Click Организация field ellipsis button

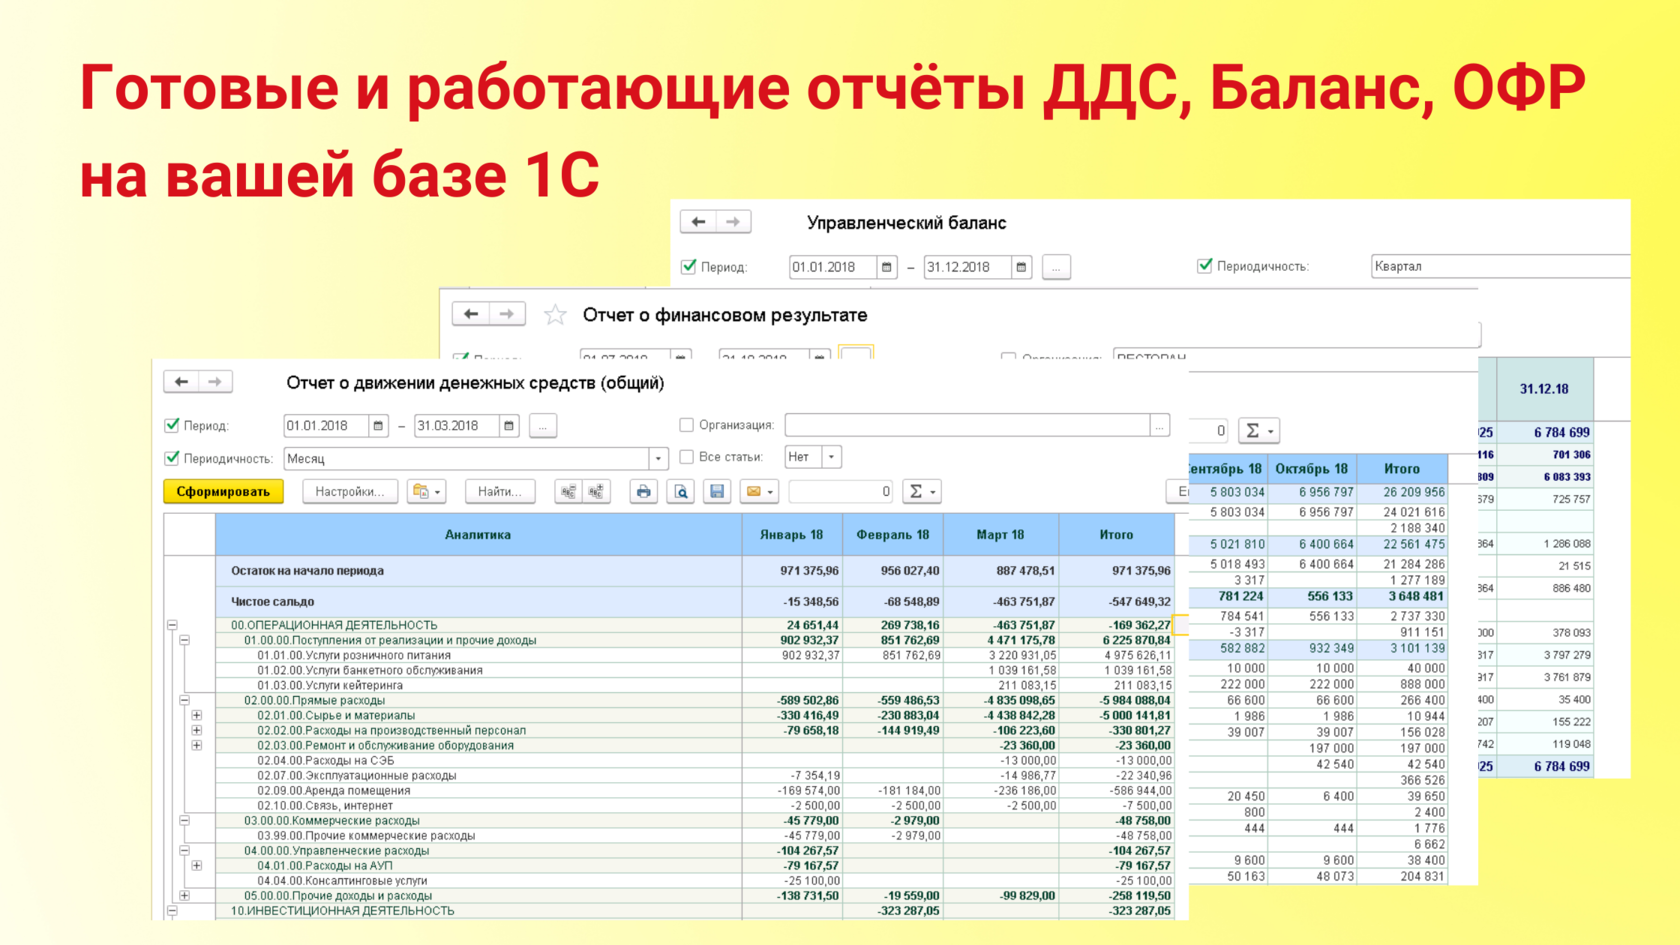1160,425
